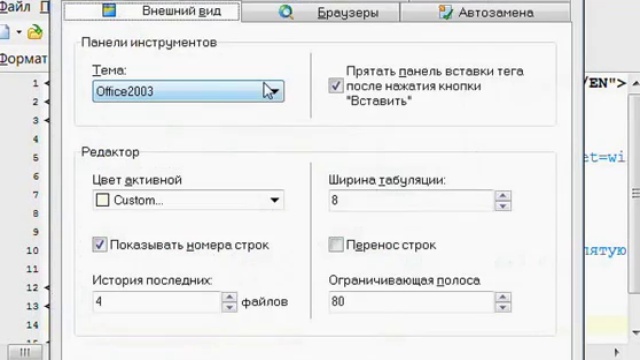Click line number 10 in editor gutter
The image size is (640, 360).
pos(32,251)
